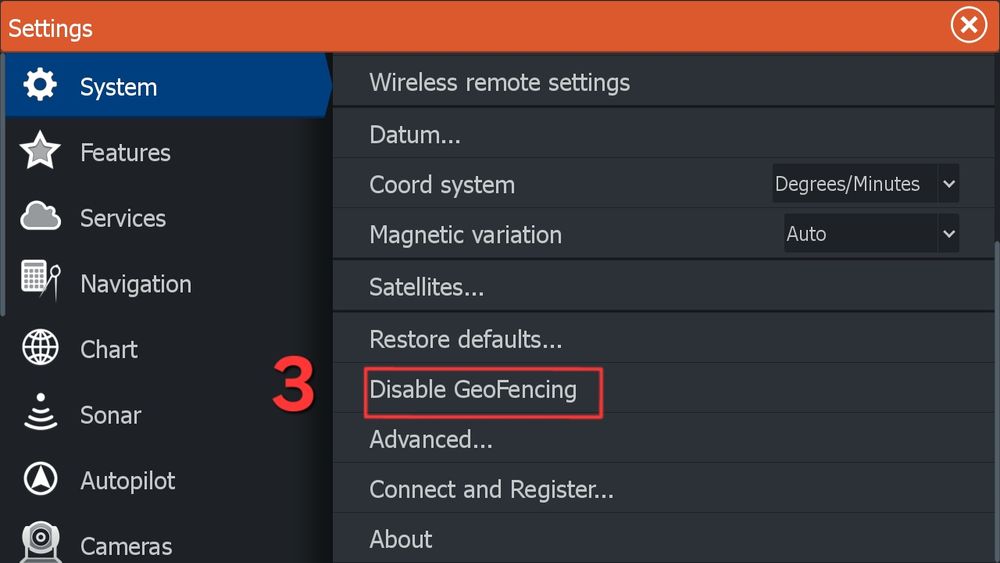Click the System gear icon
Image resolution: width=1000 pixels, height=563 pixels.
tap(40, 86)
